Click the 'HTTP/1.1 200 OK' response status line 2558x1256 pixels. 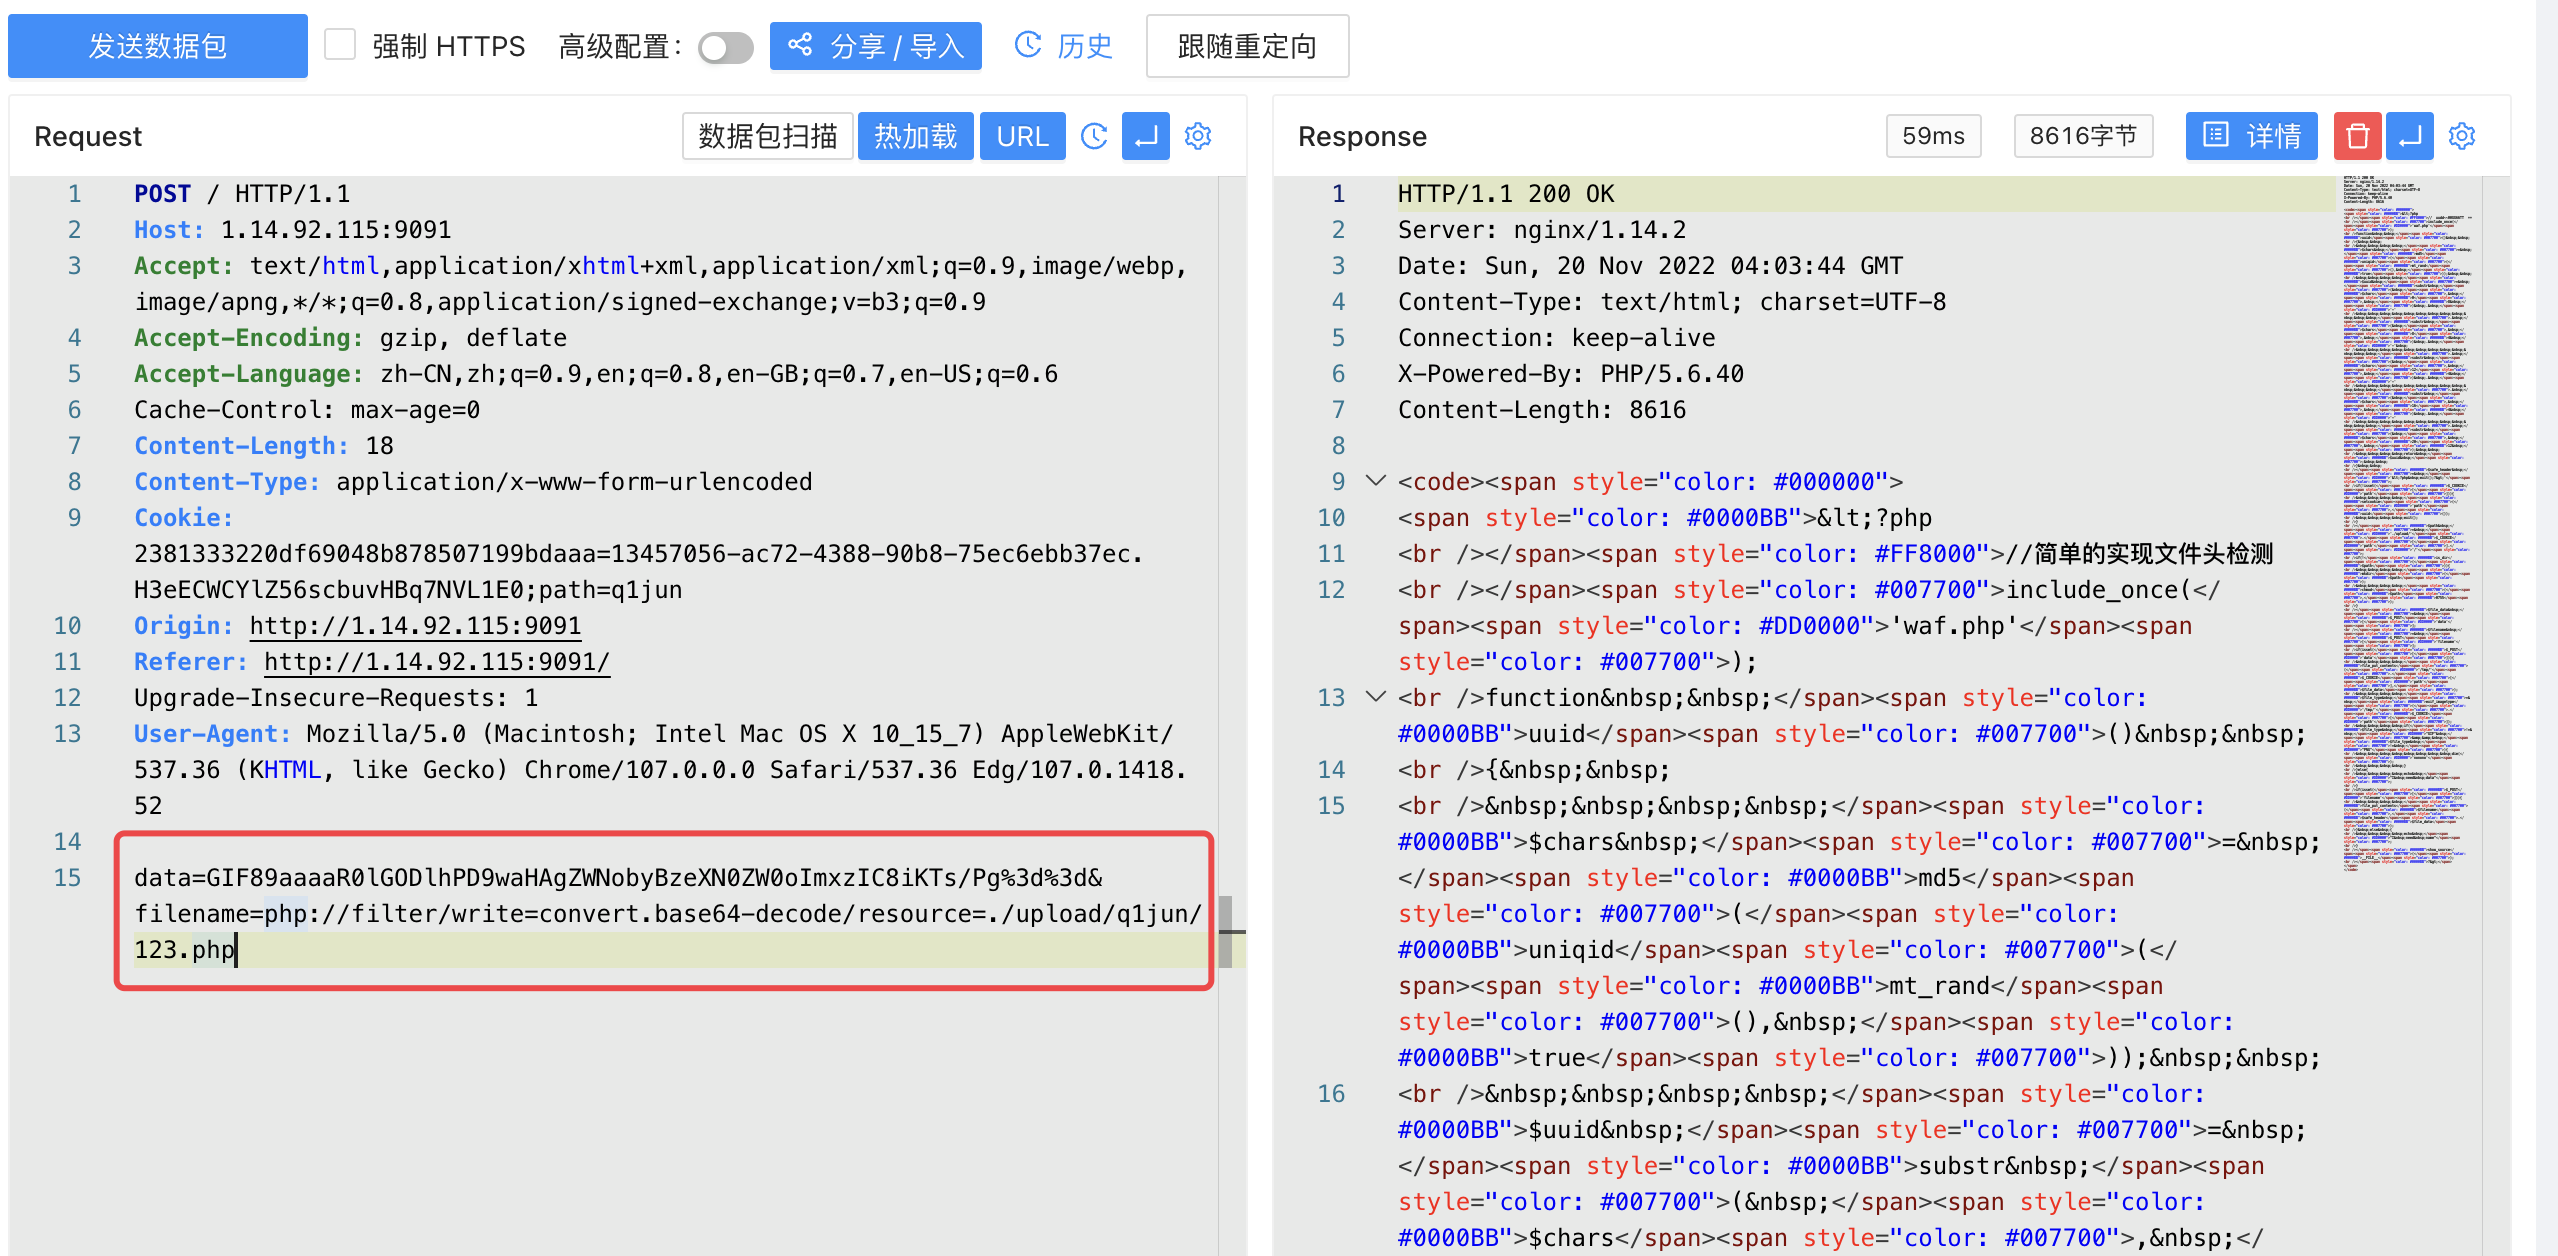pos(1506,194)
